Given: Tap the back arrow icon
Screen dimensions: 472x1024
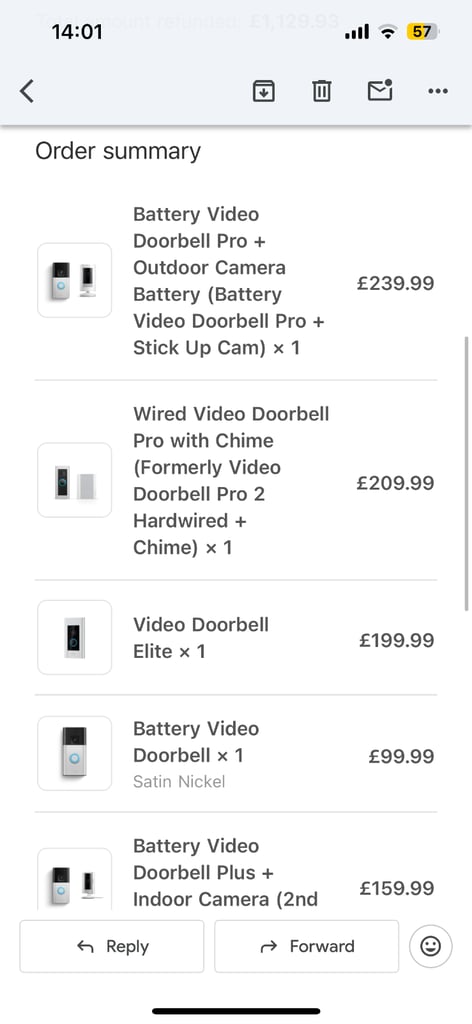Looking at the screenshot, I should click(27, 91).
